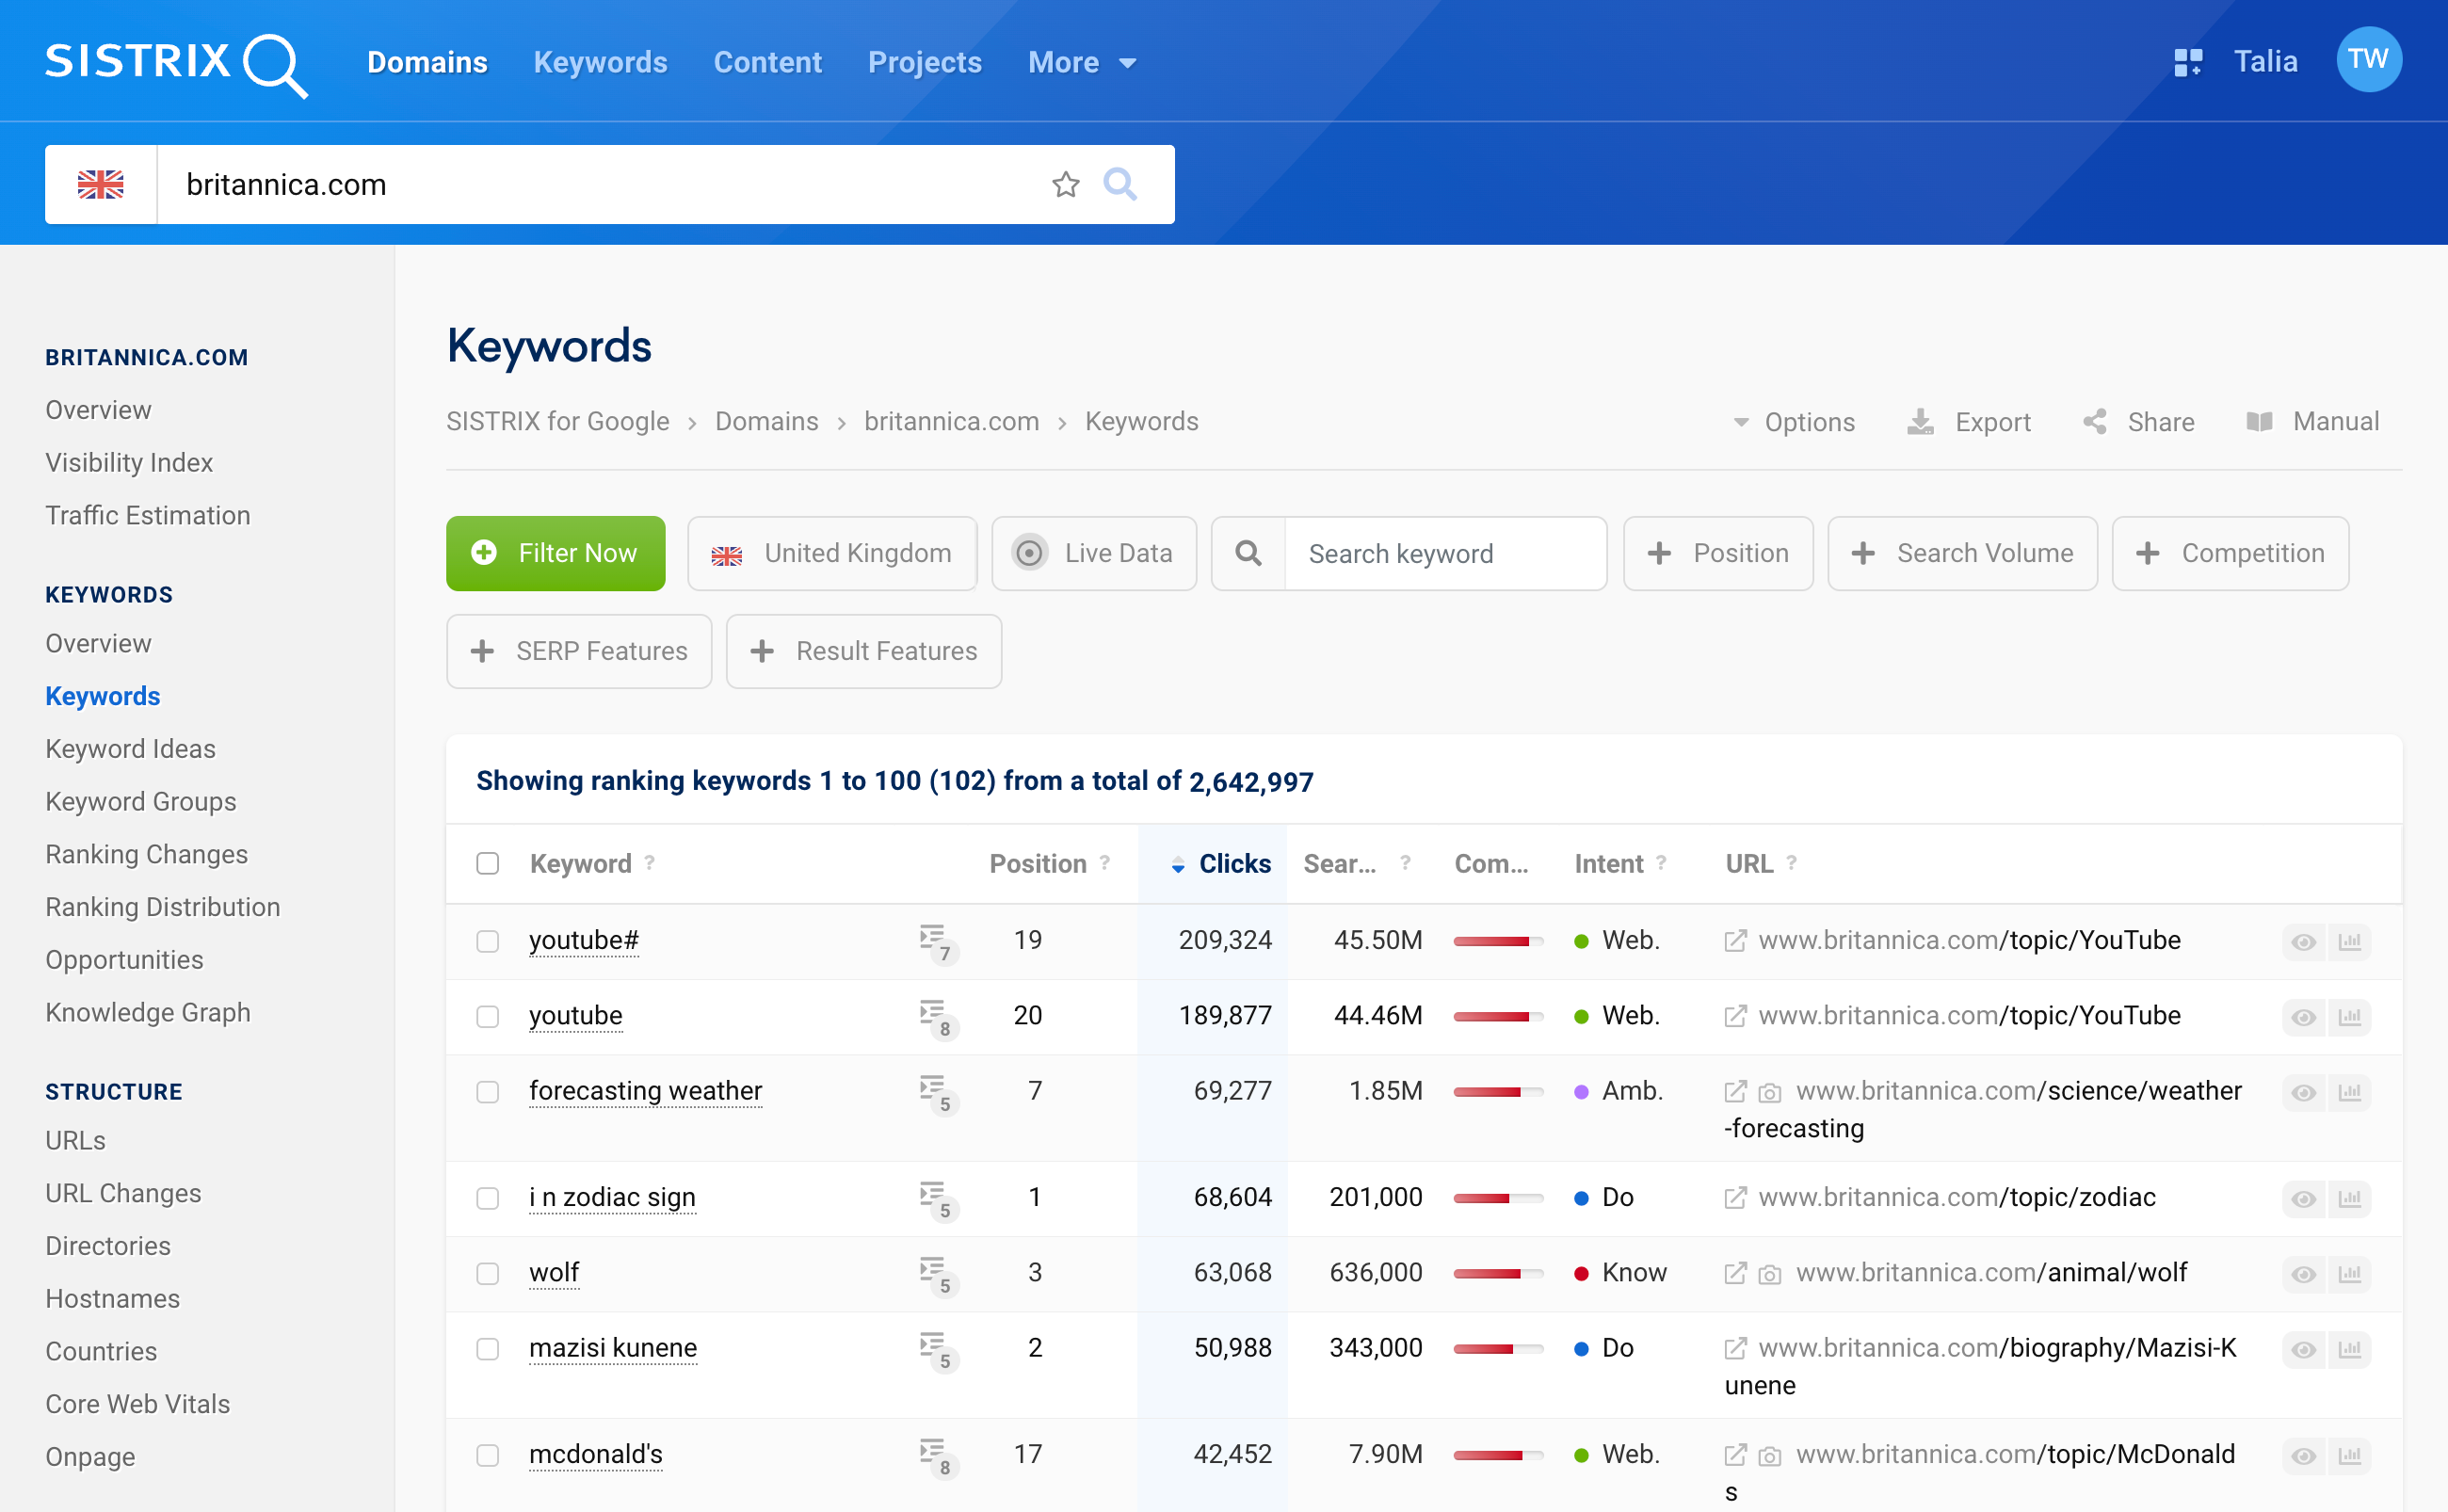Viewport: 2448px width, 1512px height.
Task: Open SERP list icon for forecasting weather
Action: (x=937, y=1093)
